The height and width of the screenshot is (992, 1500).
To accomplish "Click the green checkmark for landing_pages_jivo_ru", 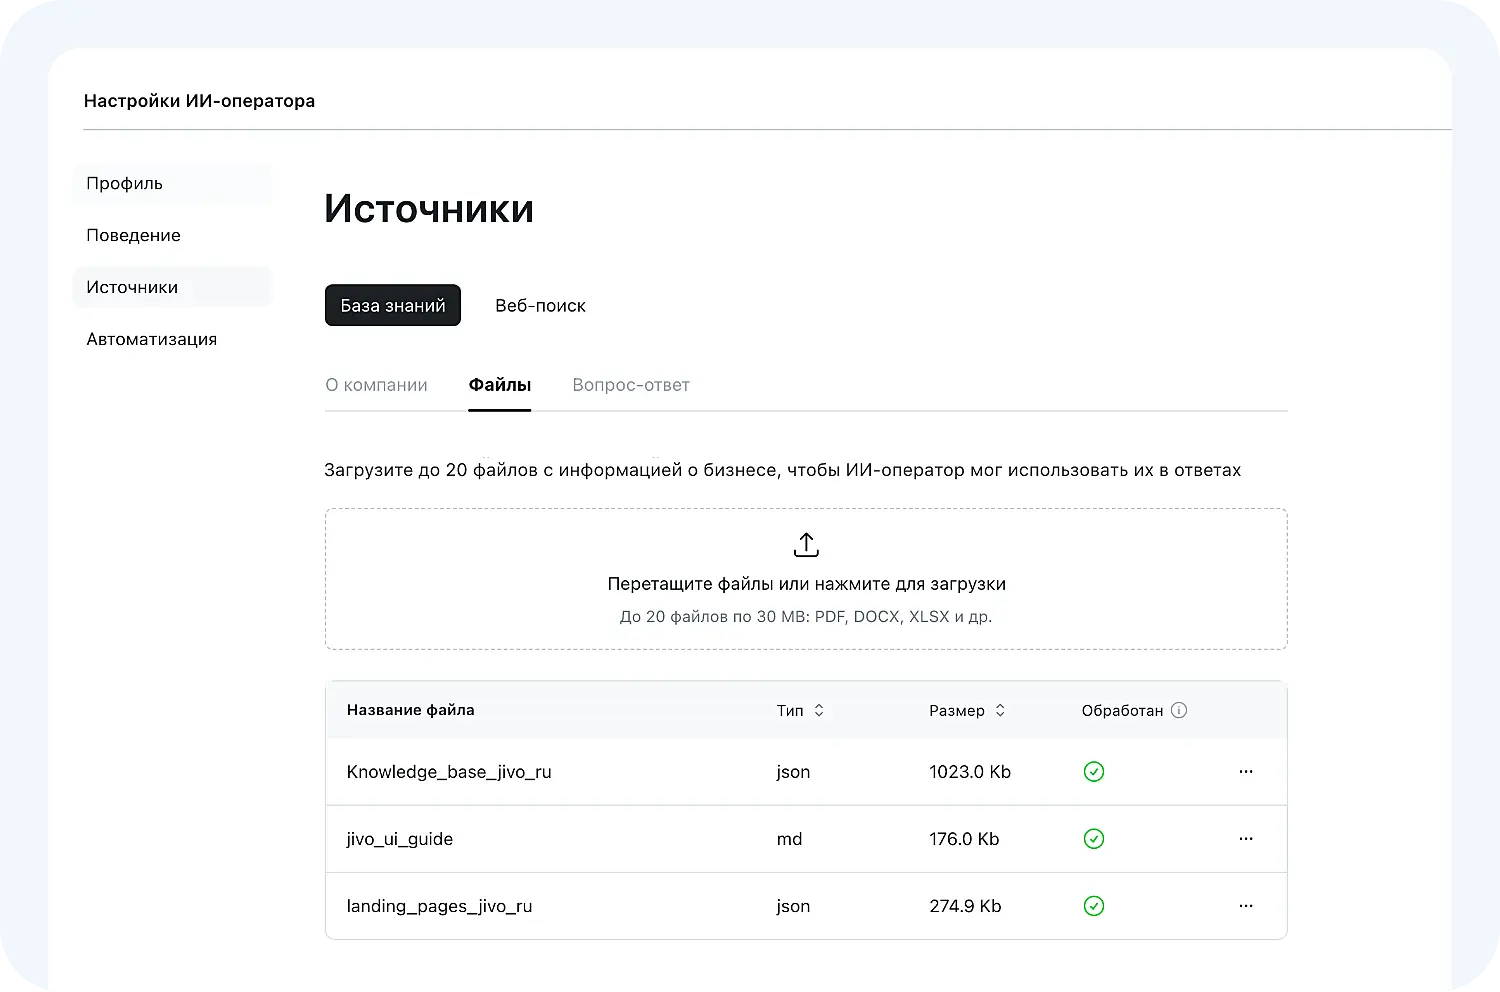I will click(1094, 906).
